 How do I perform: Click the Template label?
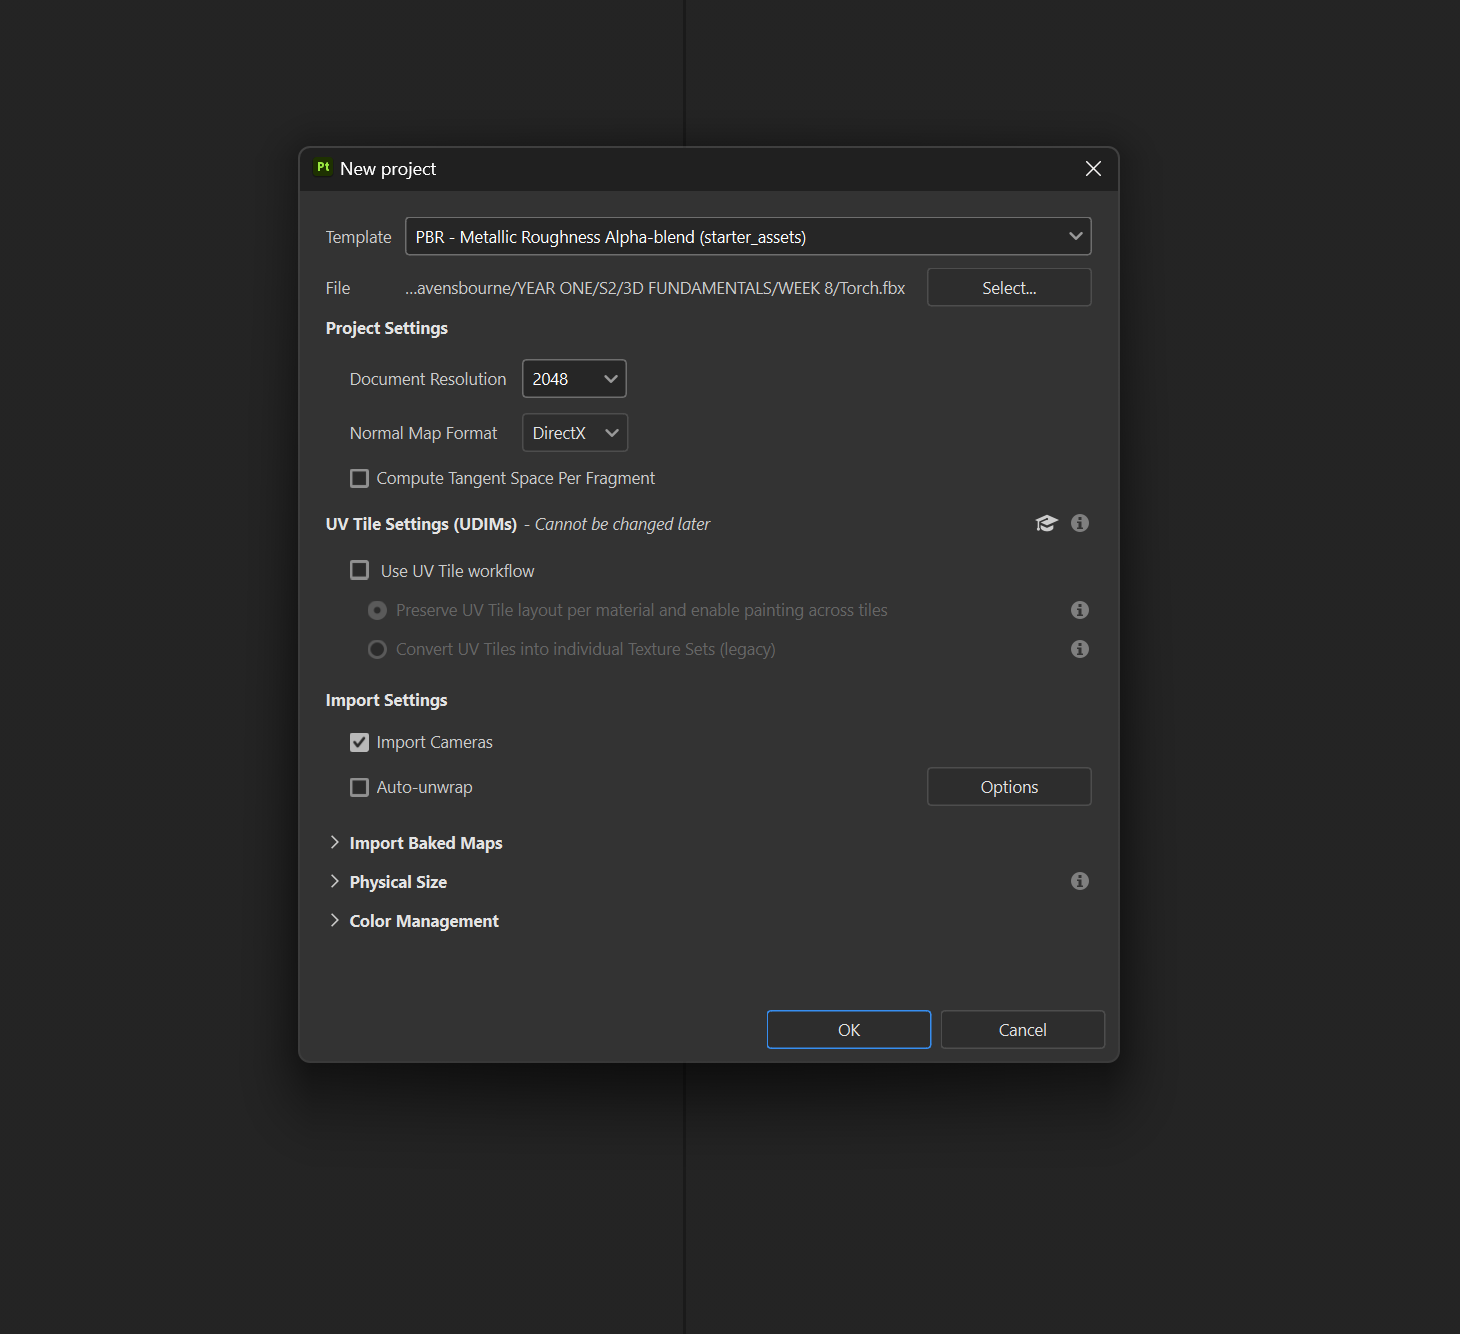point(358,237)
